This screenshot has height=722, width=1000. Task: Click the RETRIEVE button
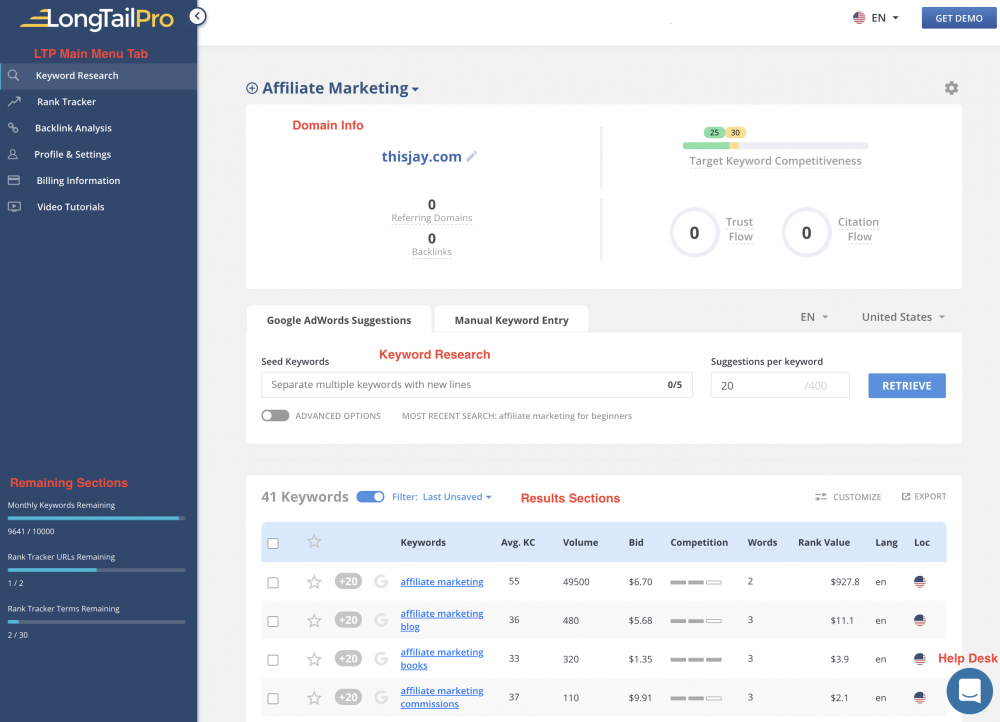pyautogui.click(x=906, y=386)
